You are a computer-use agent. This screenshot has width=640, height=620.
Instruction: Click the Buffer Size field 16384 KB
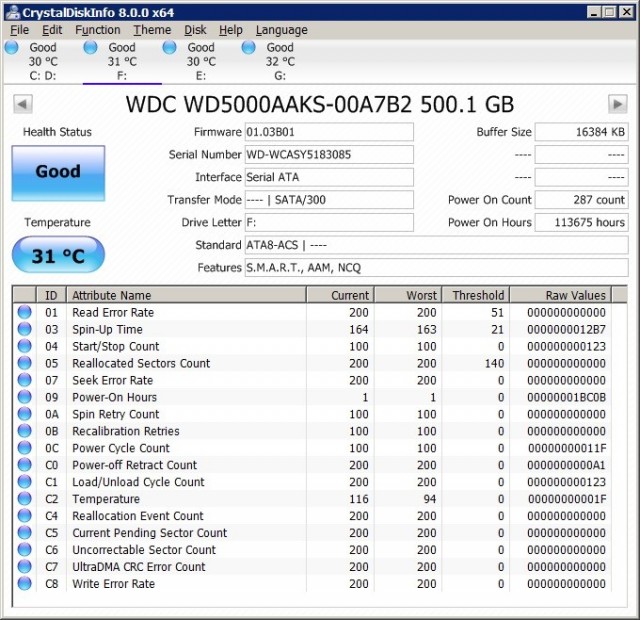(582, 132)
